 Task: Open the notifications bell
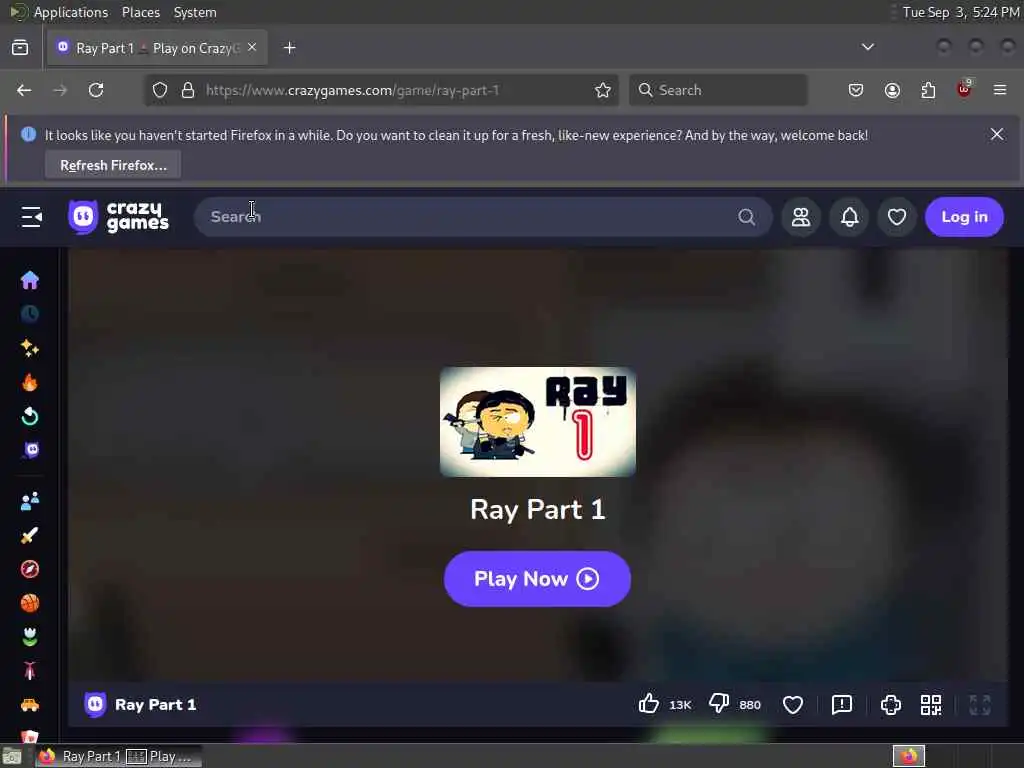click(x=850, y=217)
